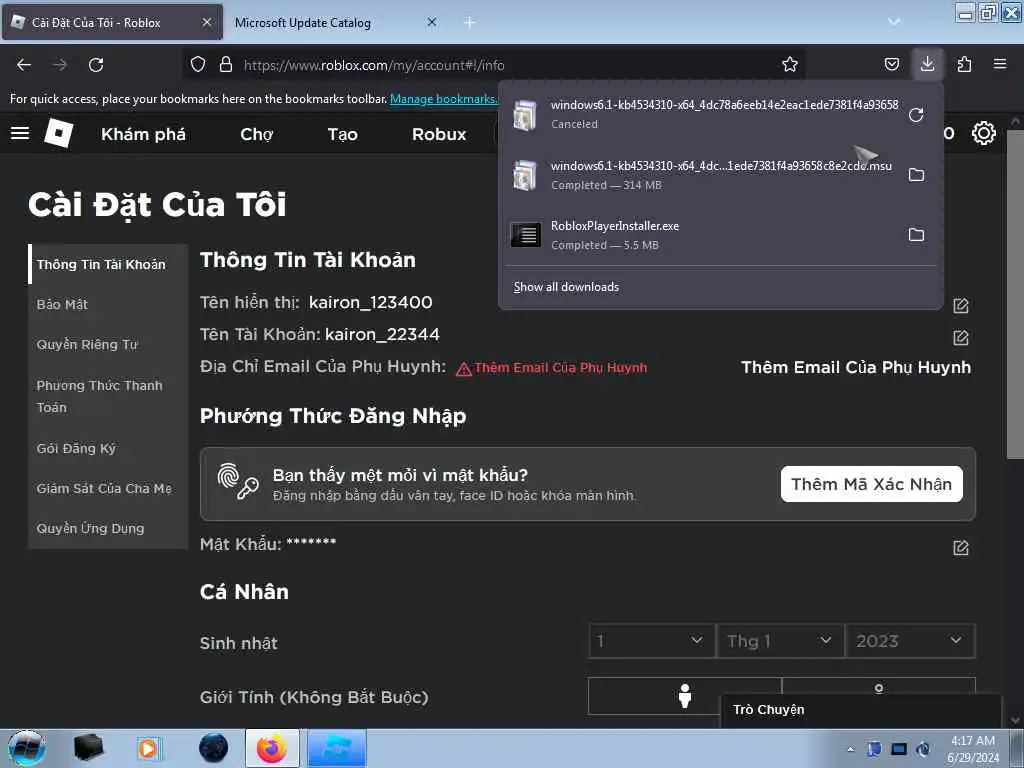Show the completed 314 MB msu file in folder

916,174
